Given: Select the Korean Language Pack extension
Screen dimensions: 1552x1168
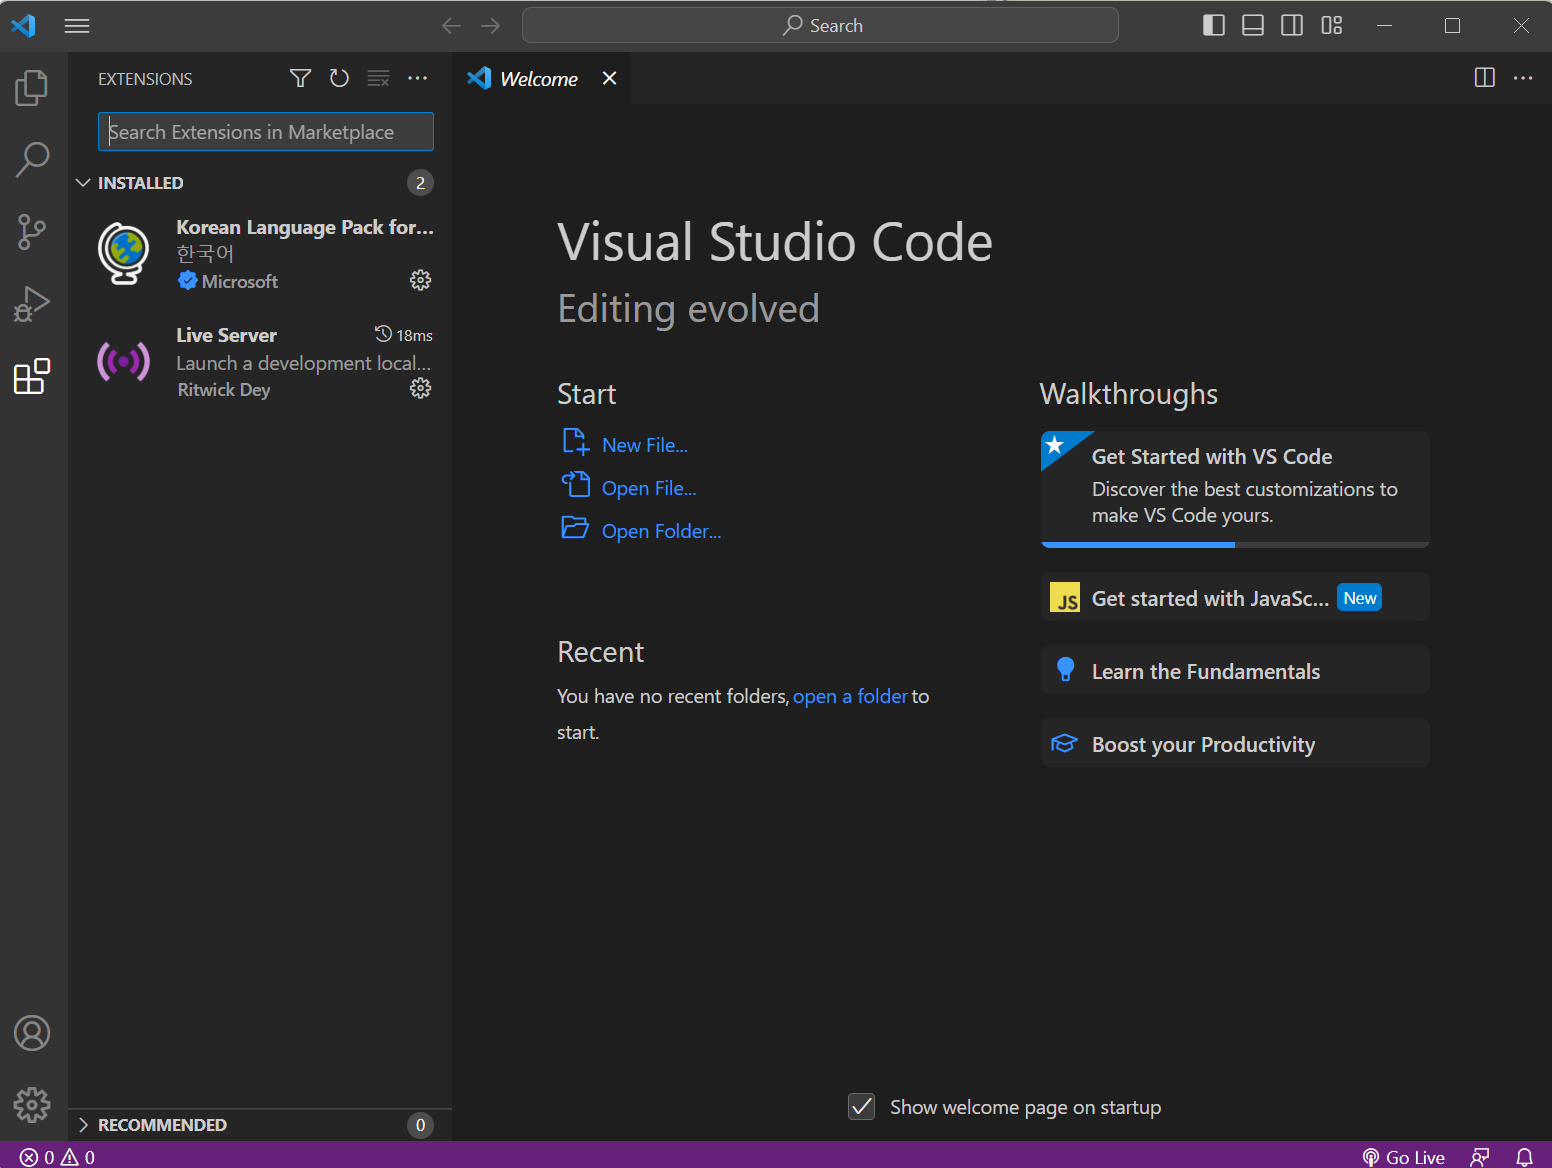Looking at the screenshot, I should pos(262,254).
